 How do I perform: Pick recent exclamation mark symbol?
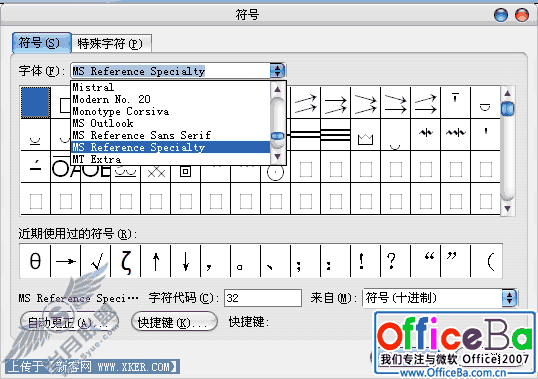[x=365, y=261]
